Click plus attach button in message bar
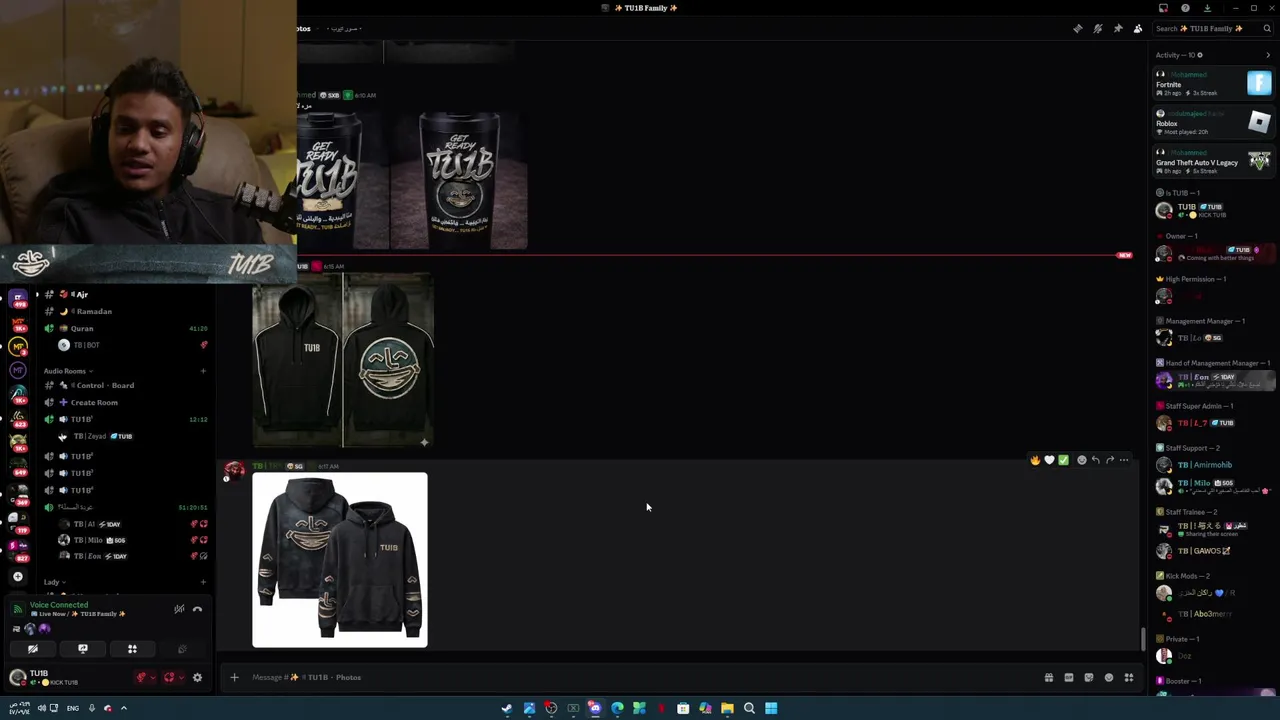 point(234,677)
